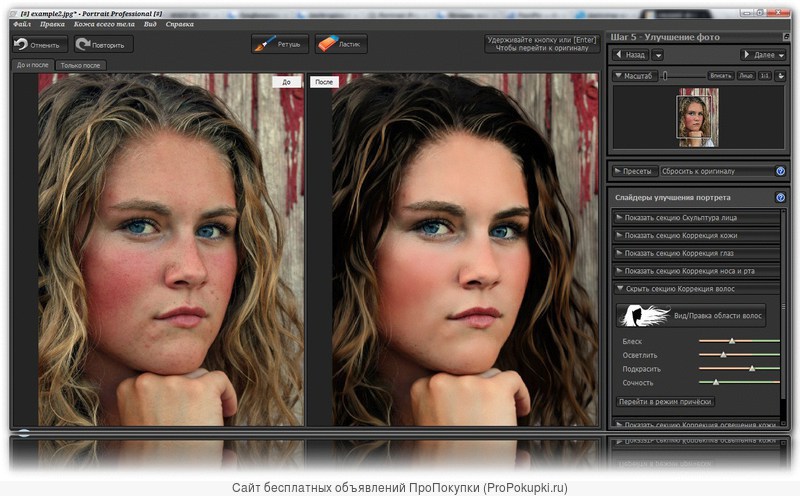Click Перейти в режим причёски button
Screen dimensions: 800x496
tap(665, 402)
